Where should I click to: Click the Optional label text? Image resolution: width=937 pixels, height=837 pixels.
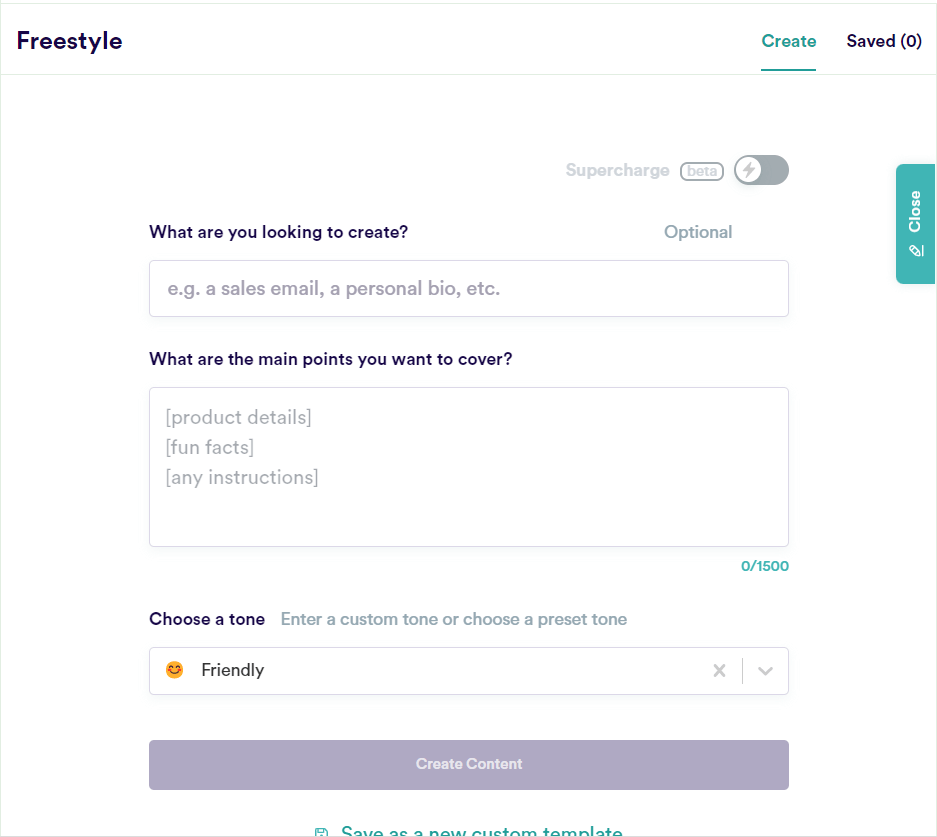[x=698, y=232]
